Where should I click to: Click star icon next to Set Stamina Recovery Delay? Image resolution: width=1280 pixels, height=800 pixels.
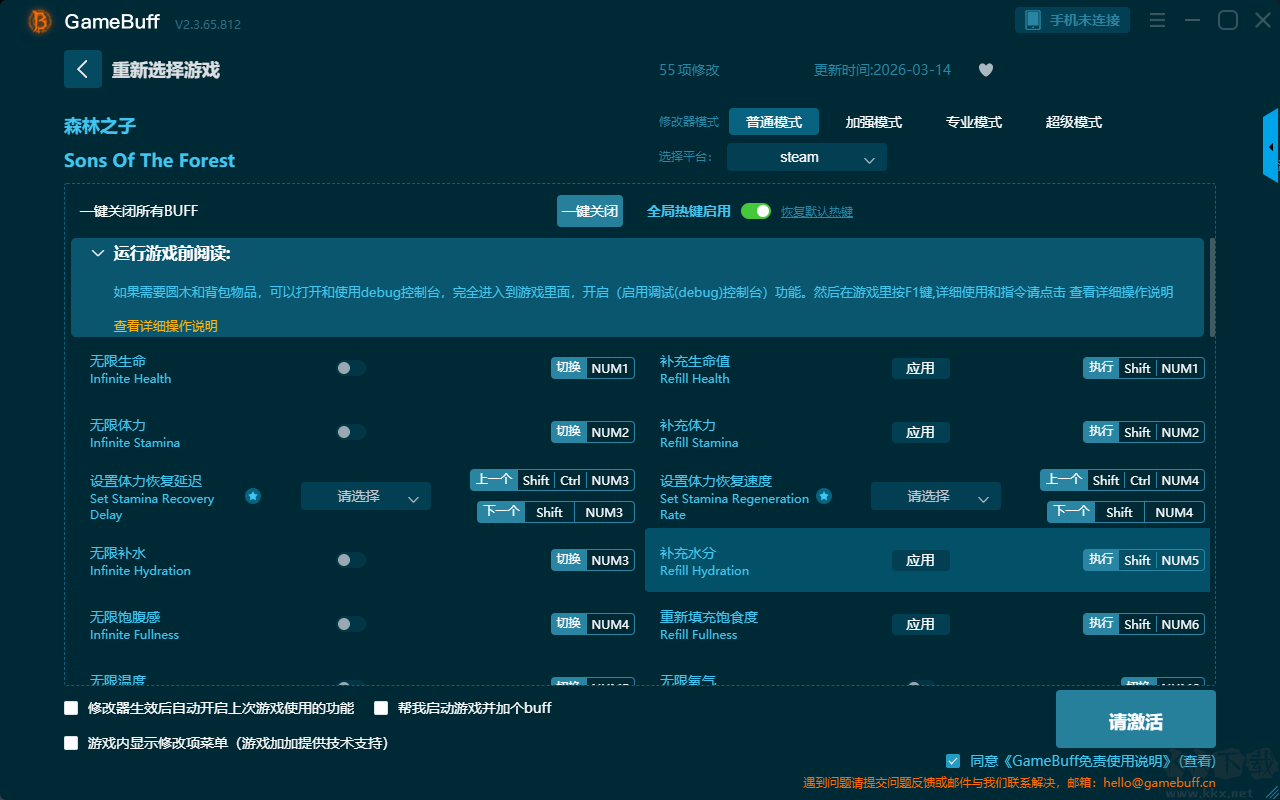(x=253, y=496)
